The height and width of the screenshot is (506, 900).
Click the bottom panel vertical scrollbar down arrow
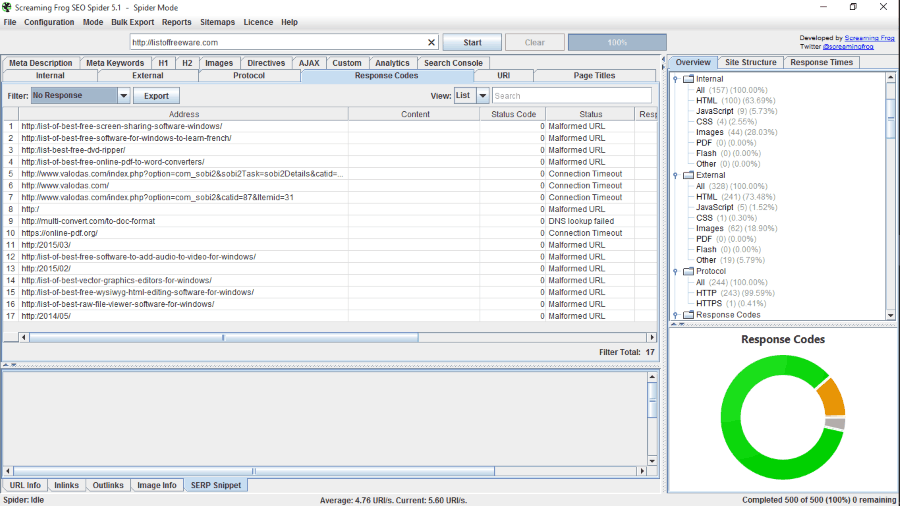[x=652, y=461]
